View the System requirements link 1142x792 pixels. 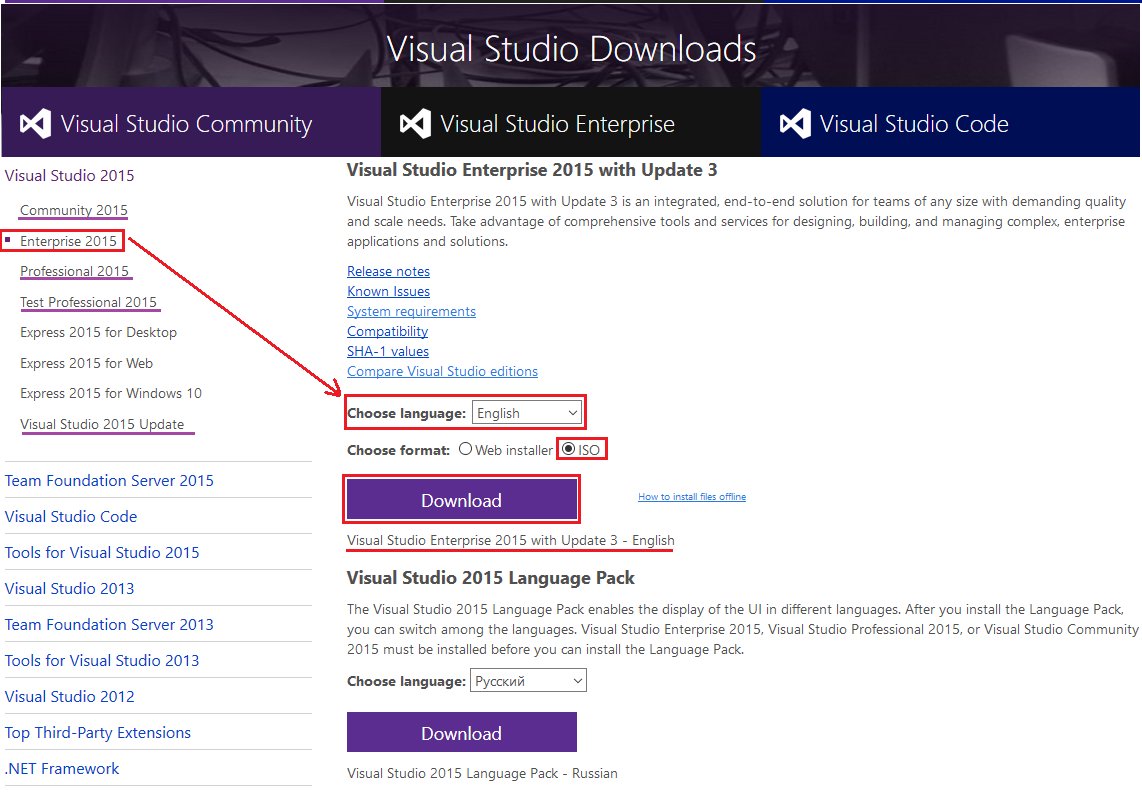point(411,311)
